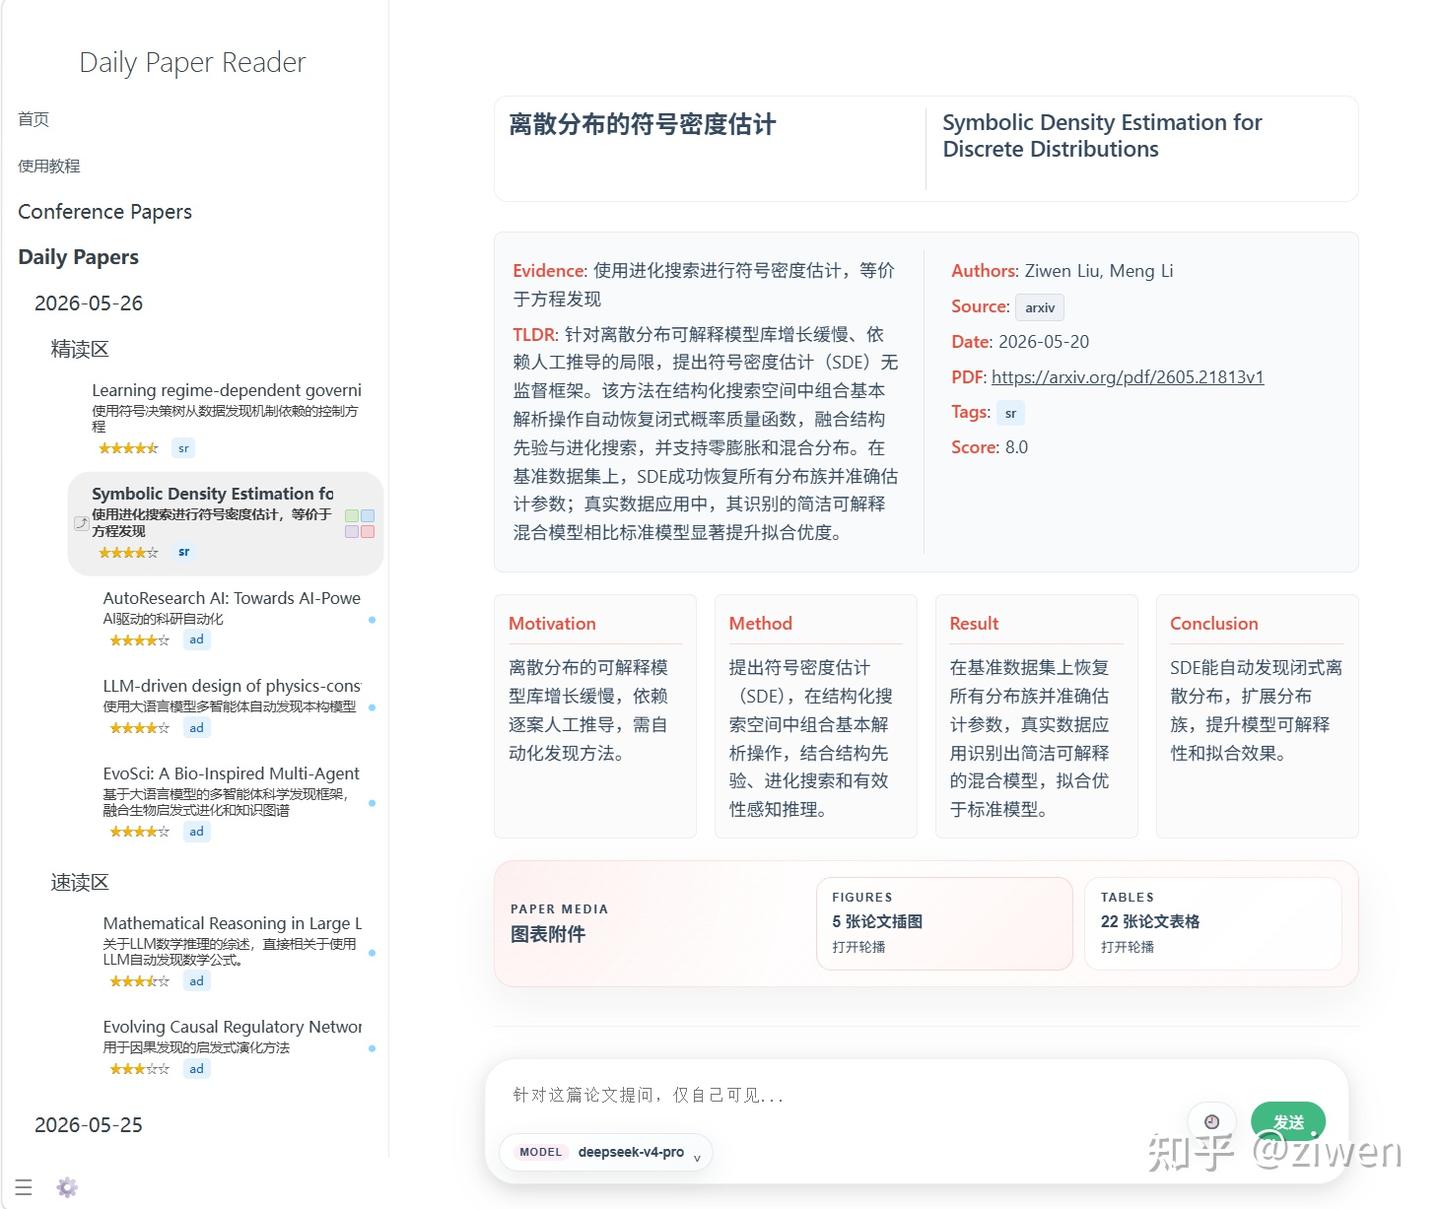This screenshot has width=1440, height=1209.
Task: Open the 22 张论文表格 tables carousel
Action: [1212, 923]
